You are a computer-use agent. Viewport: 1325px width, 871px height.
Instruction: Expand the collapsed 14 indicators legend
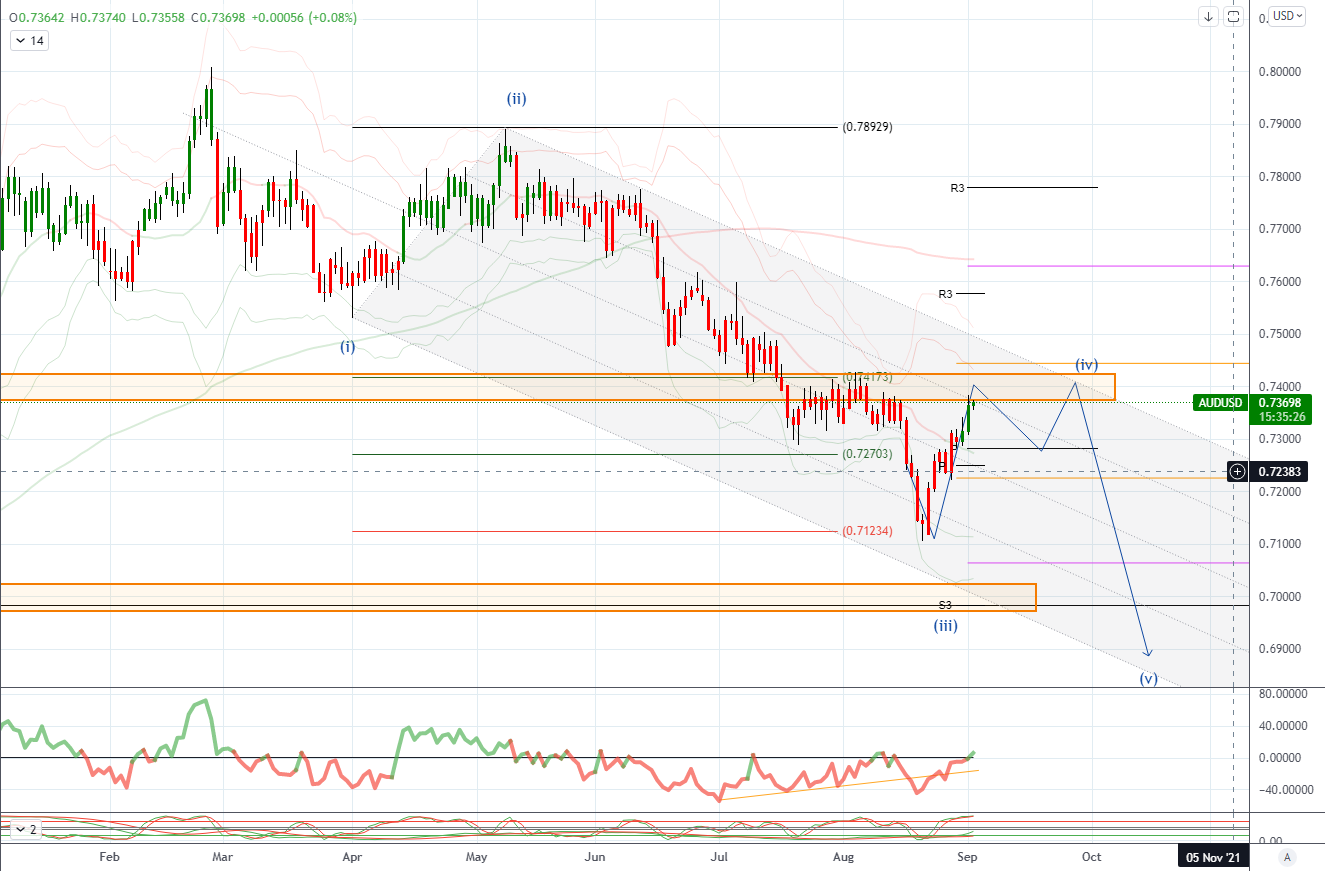point(30,41)
